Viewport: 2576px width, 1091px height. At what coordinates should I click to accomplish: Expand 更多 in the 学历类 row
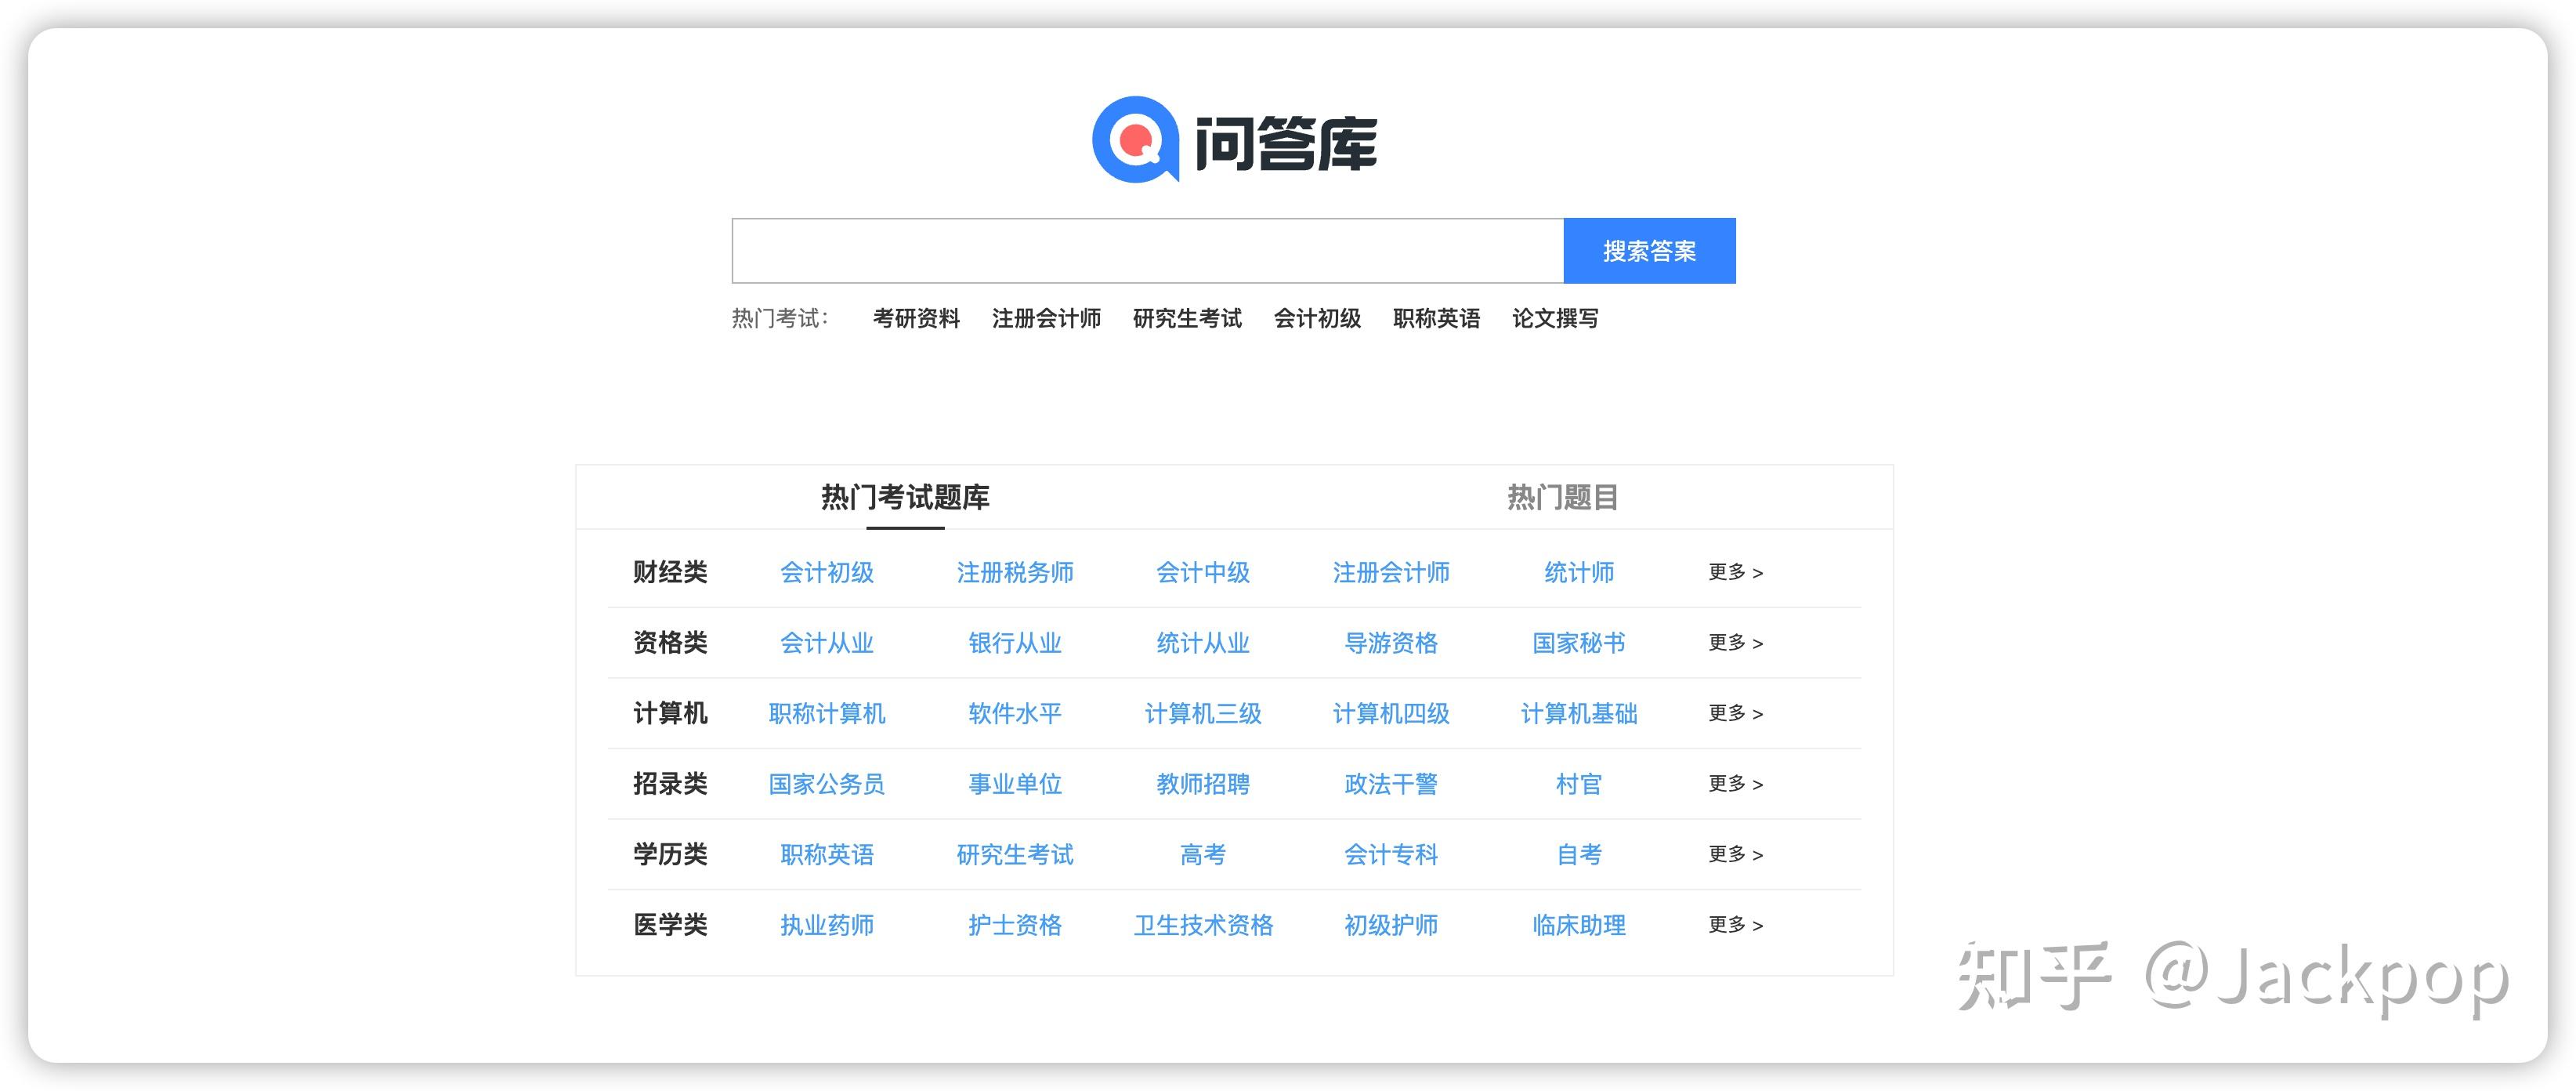(x=1735, y=854)
